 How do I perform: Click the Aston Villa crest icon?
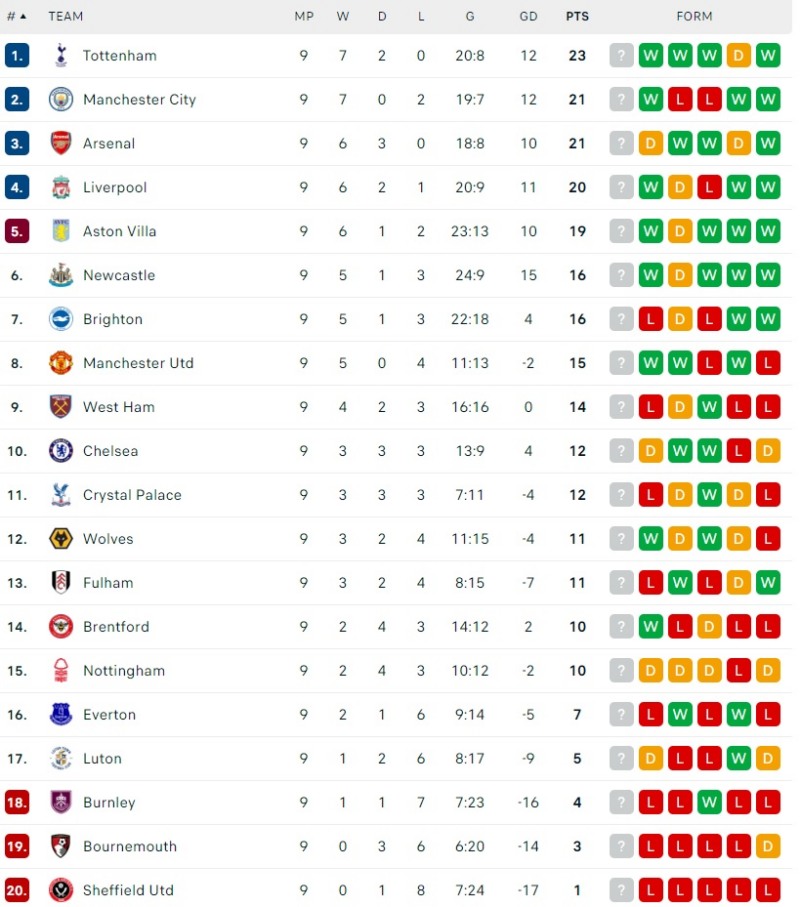tap(61, 231)
